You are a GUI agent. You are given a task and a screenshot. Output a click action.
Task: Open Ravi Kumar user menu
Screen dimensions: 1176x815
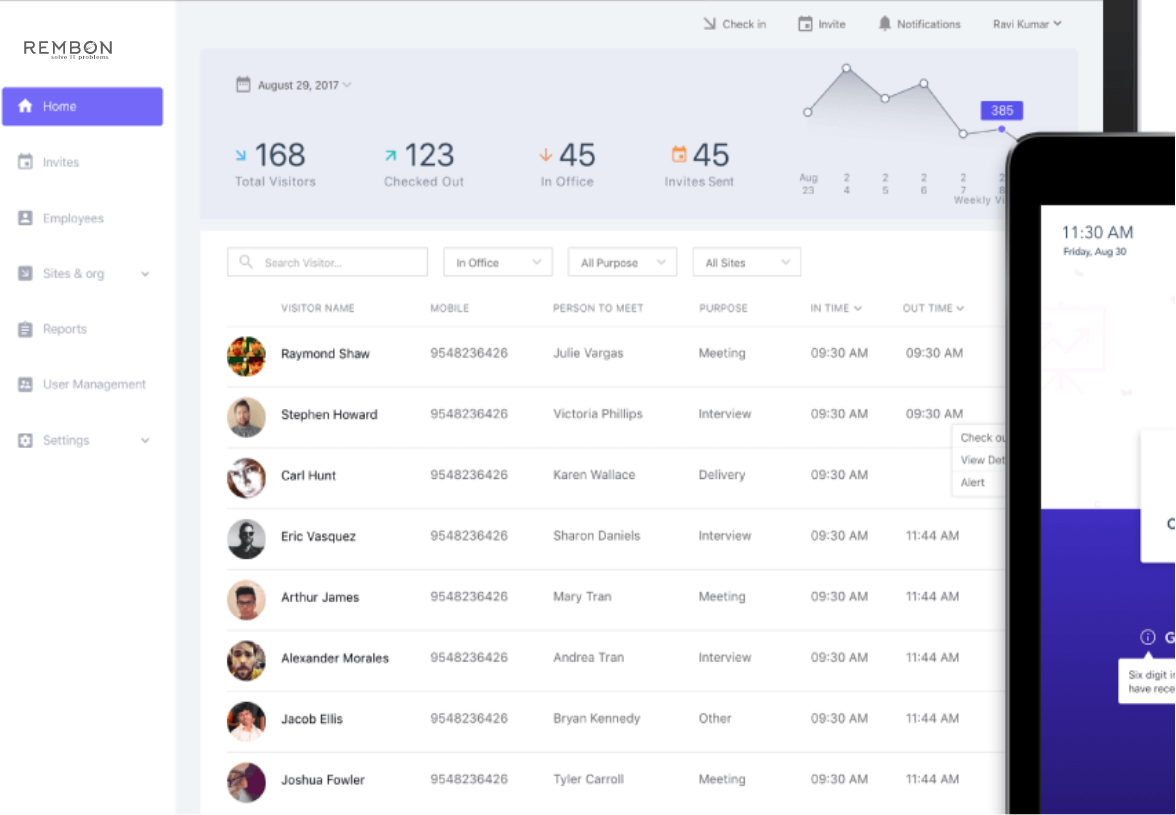(x=1027, y=24)
